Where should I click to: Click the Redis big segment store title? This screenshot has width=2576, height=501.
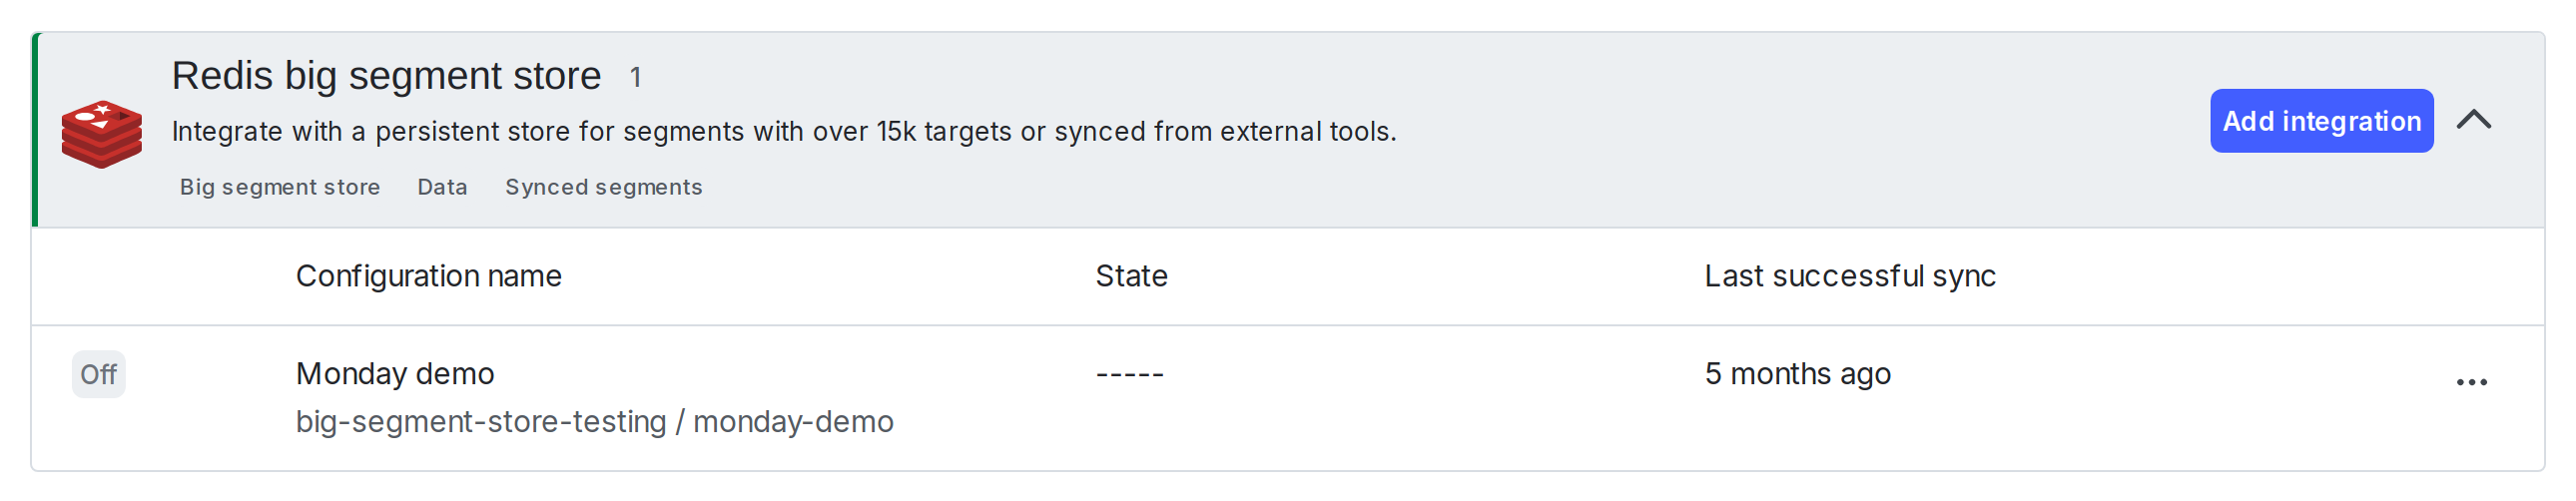386,76
